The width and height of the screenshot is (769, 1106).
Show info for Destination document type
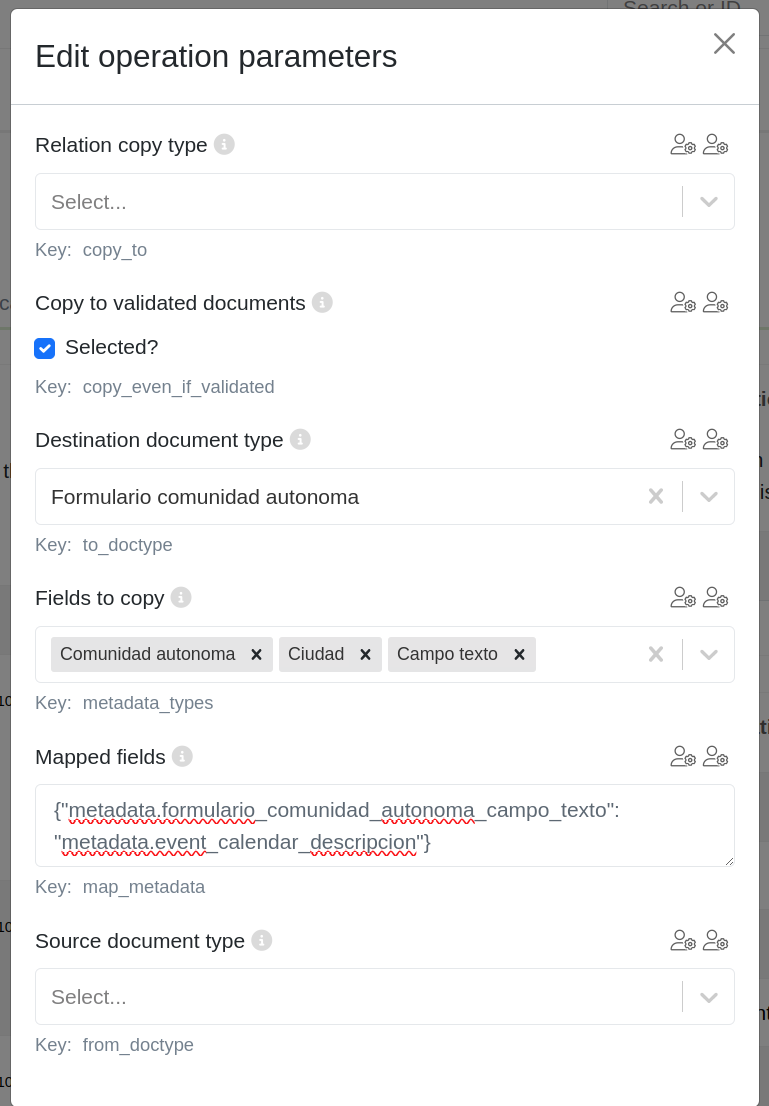(x=300, y=440)
